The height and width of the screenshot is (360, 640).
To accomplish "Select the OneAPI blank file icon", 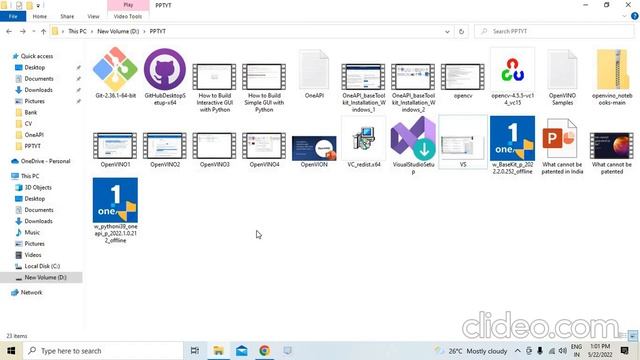I will coord(314,69).
